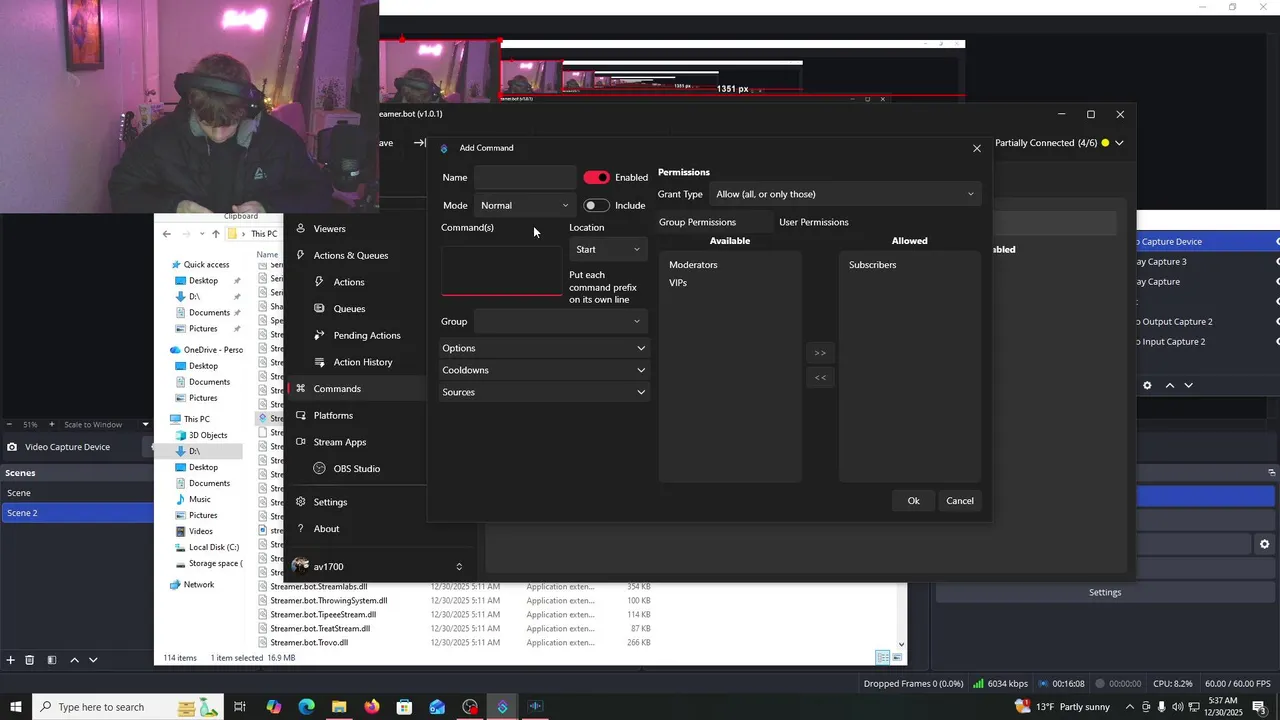Viewport: 1280px width, 720px height.
Task: Open Streamer.bot Settings sidebar item
Action: (330, 502)
